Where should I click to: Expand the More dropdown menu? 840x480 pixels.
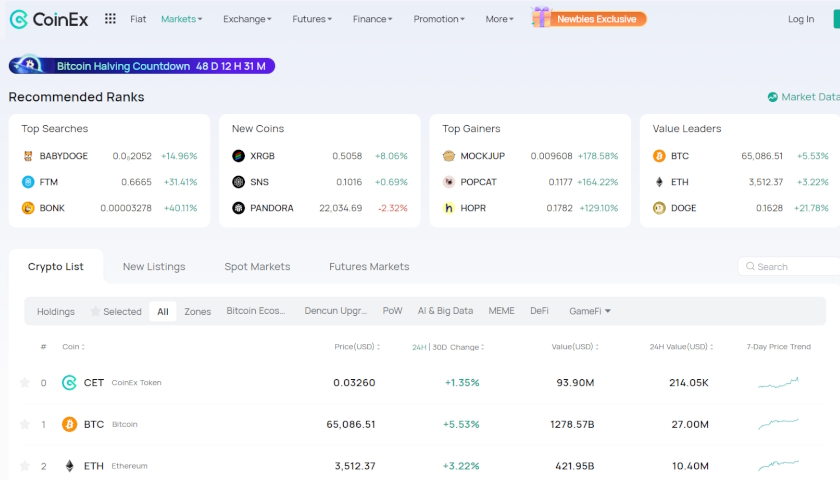coord(499,19)
